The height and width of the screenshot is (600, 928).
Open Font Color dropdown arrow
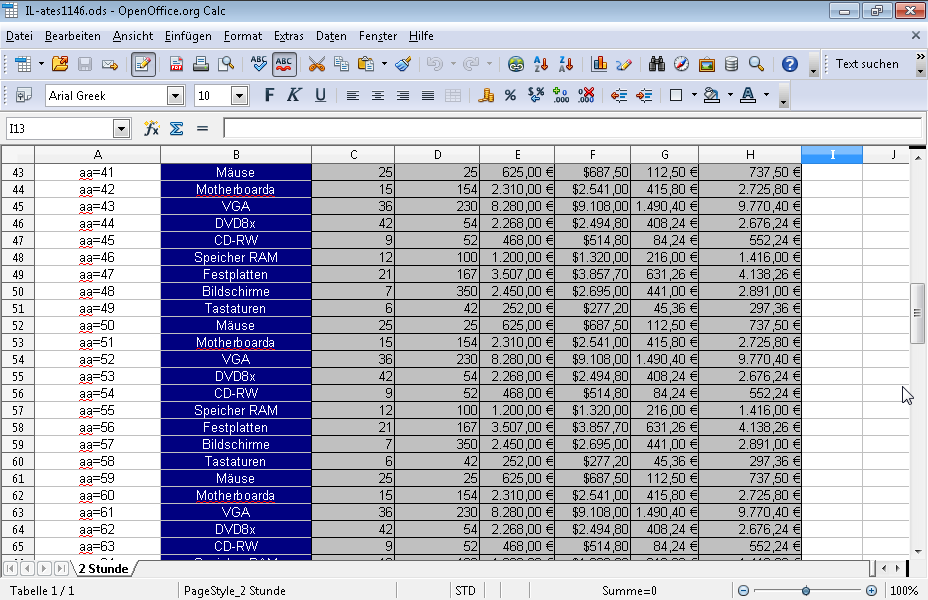pyautogui.click(x=766, y=95)
